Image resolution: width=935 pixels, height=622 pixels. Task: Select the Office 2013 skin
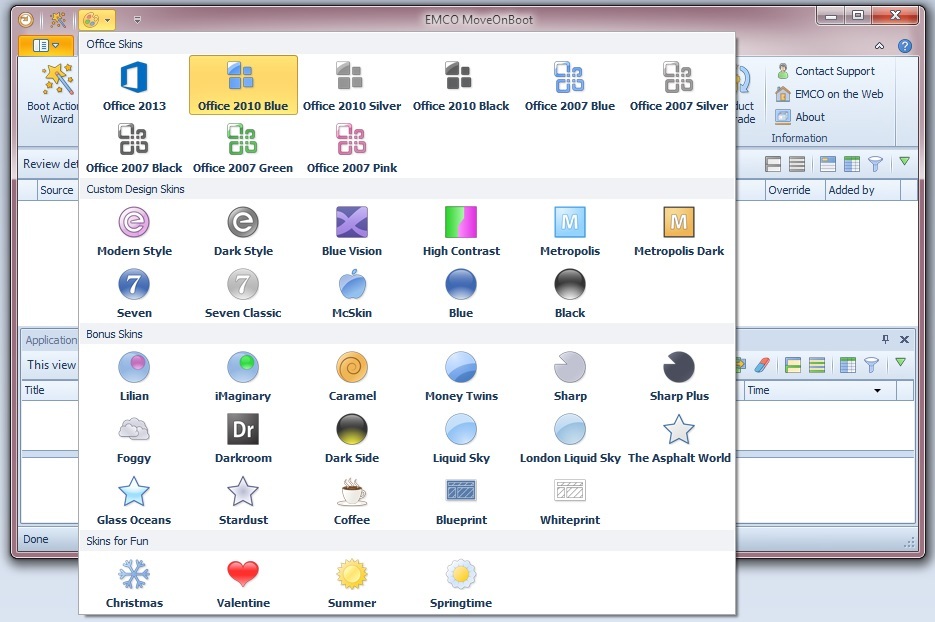coord(134,86)
